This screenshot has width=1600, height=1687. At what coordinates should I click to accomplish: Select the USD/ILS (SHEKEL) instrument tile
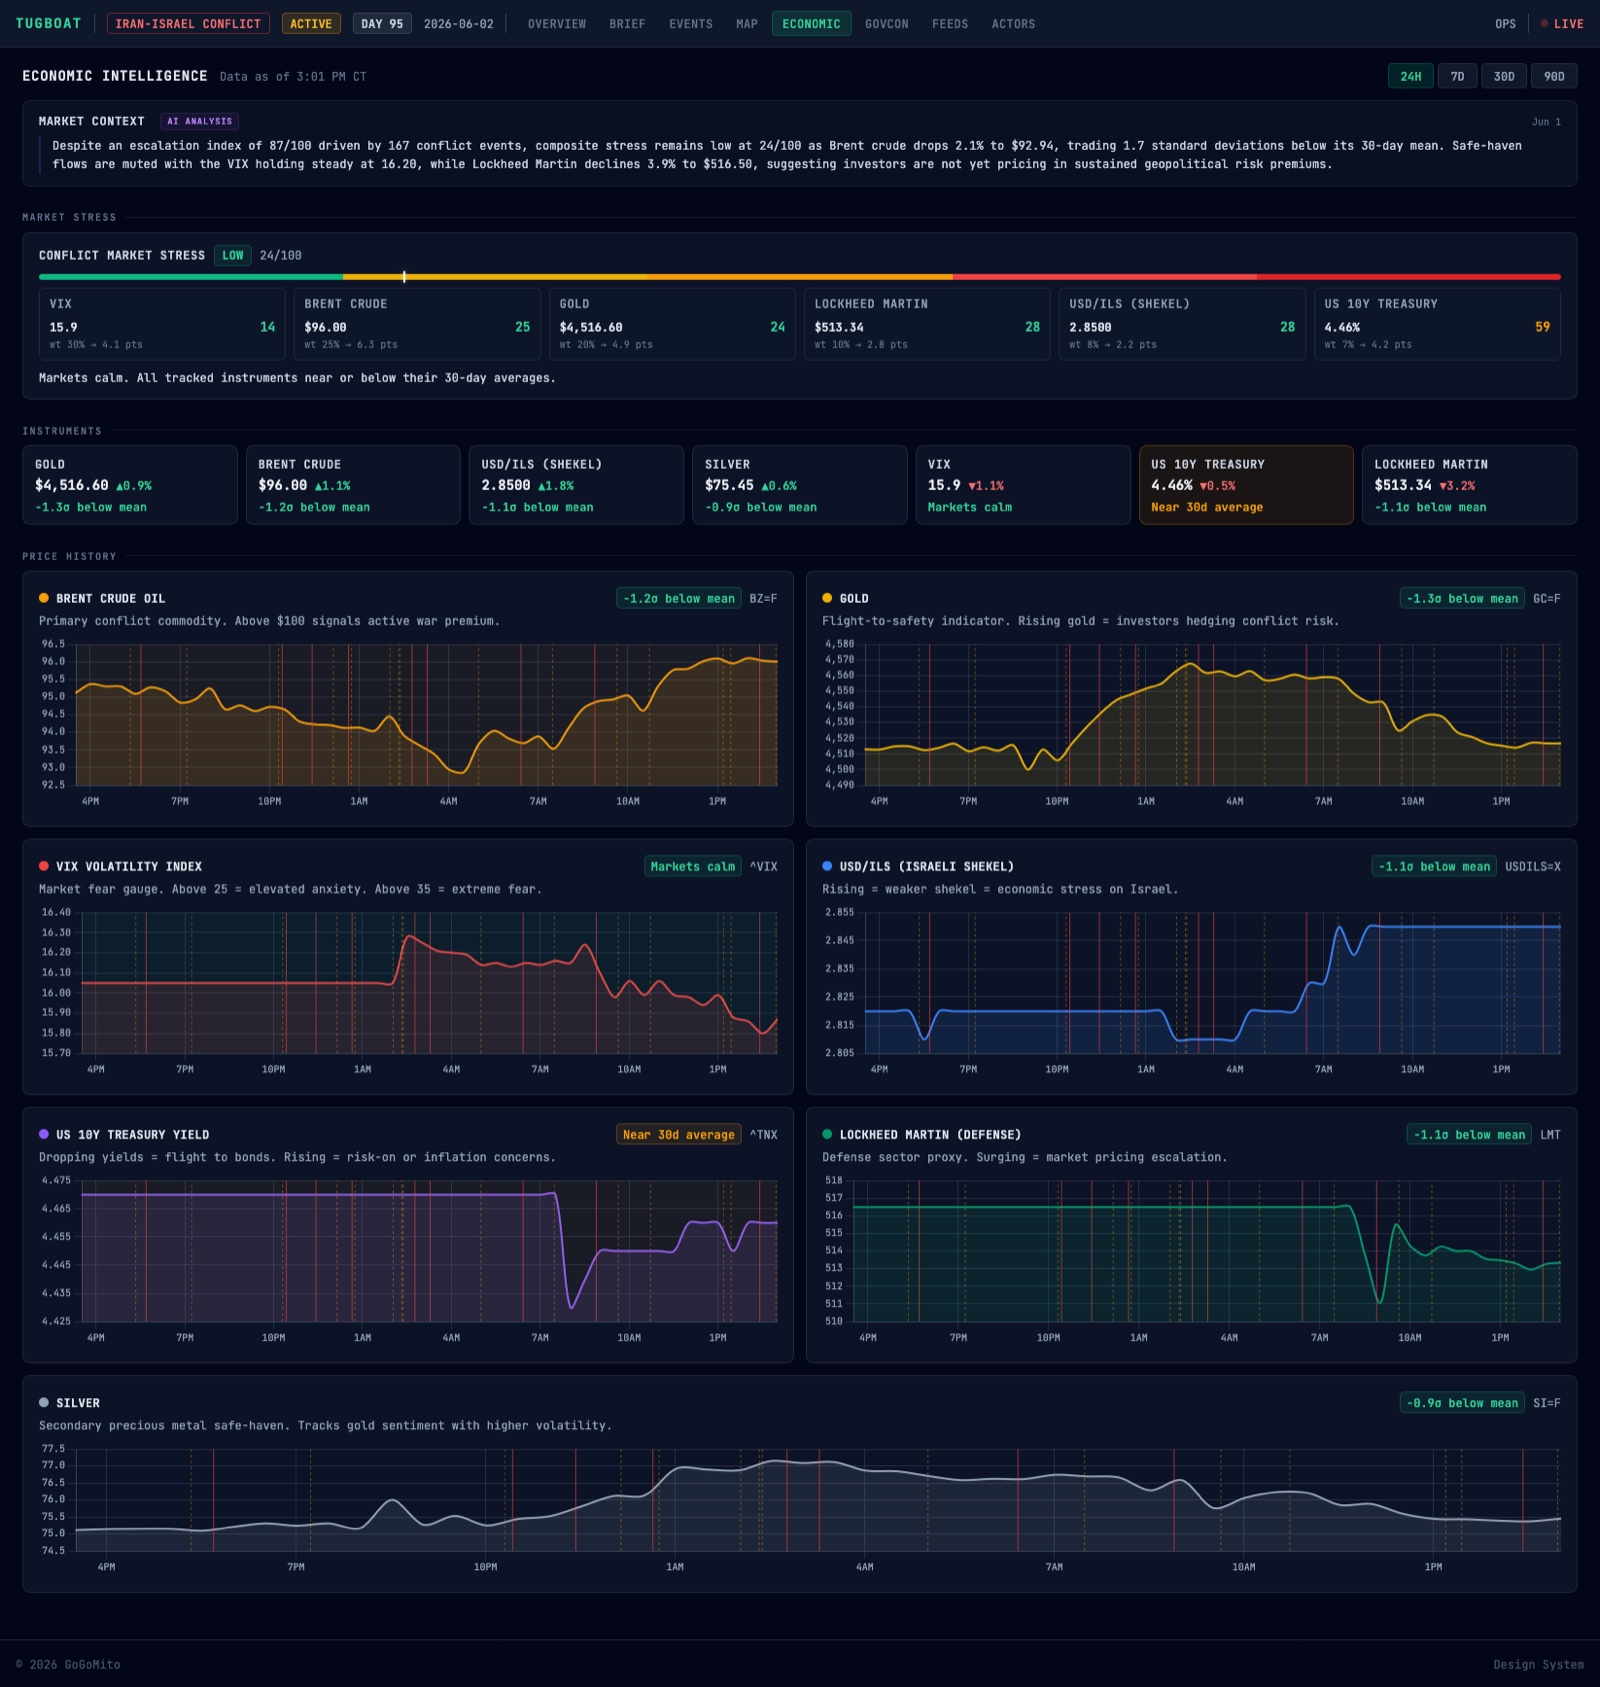pos(576,485)
